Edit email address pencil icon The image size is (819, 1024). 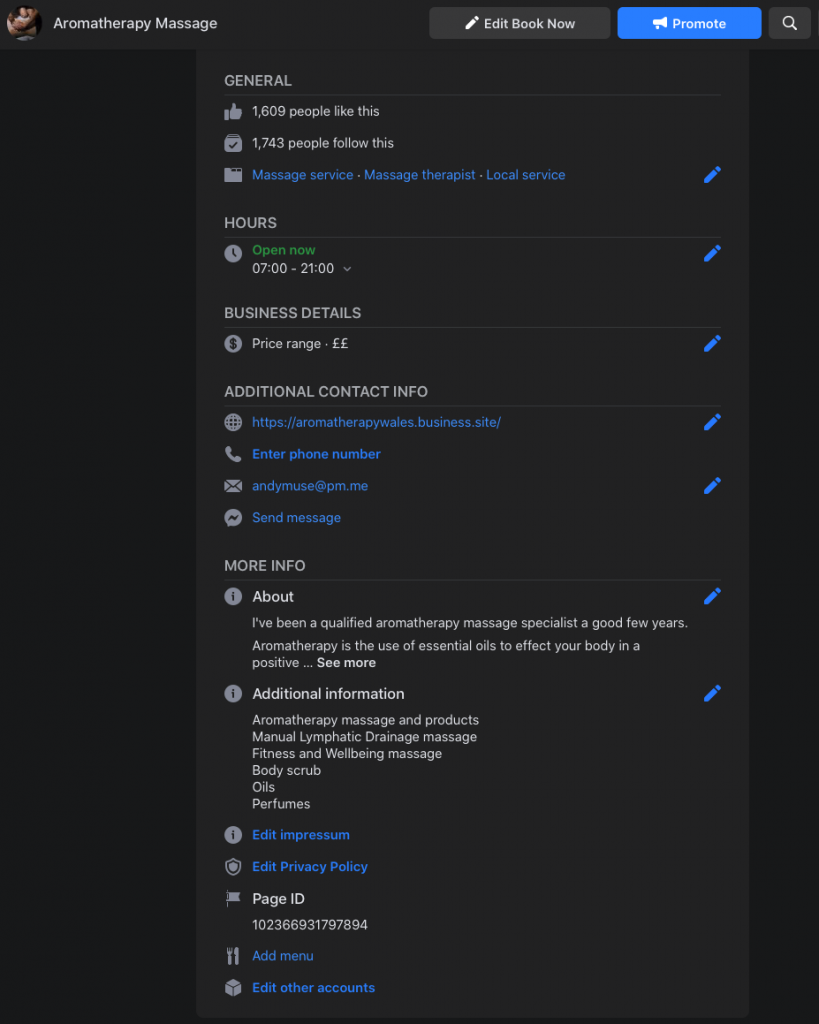point(712,486)
